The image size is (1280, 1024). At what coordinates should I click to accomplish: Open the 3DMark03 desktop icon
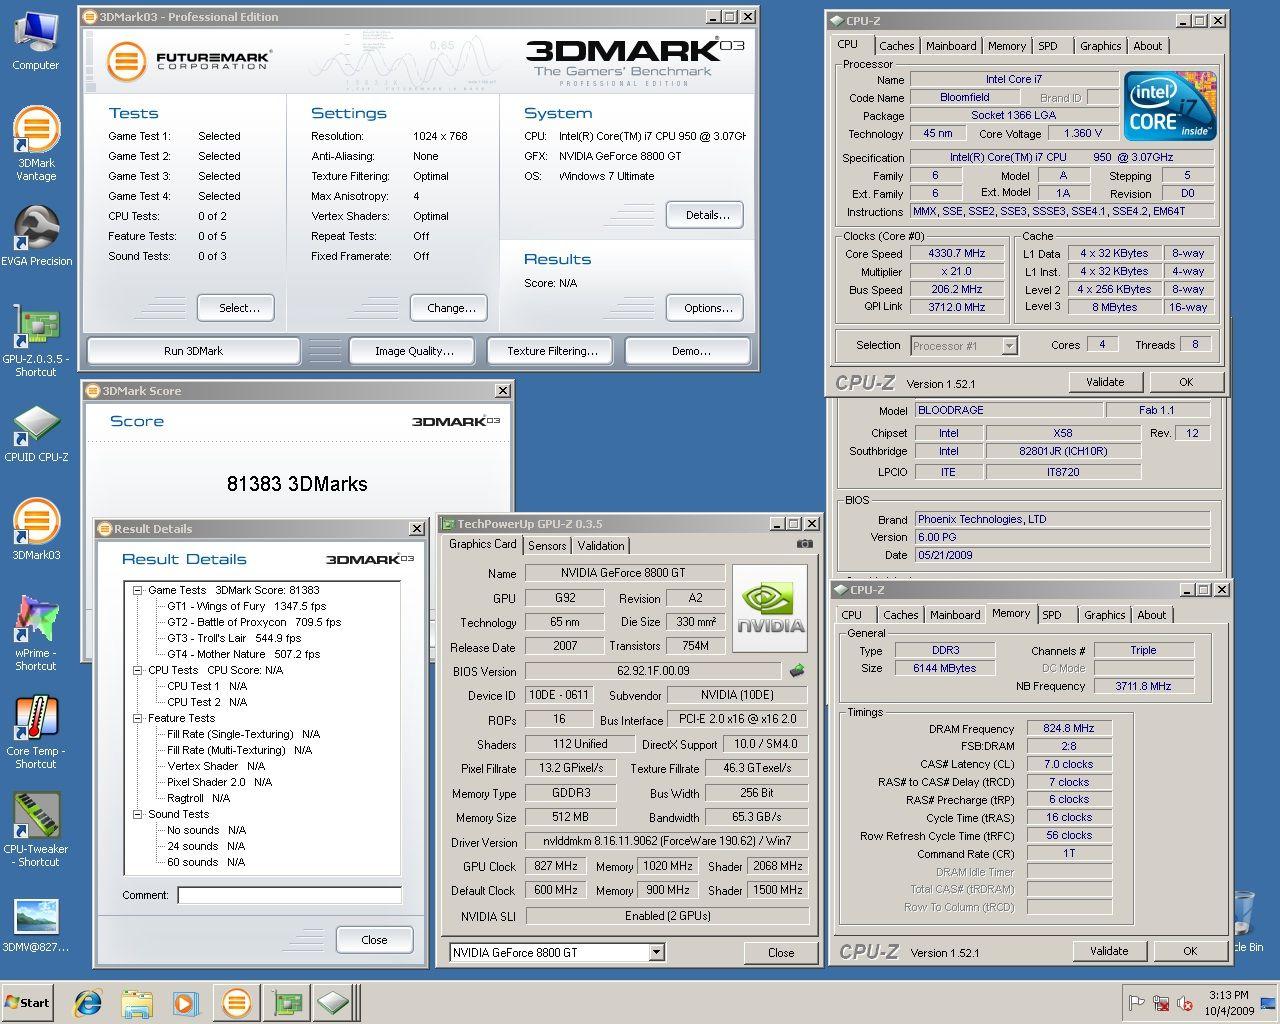point(36,530)
